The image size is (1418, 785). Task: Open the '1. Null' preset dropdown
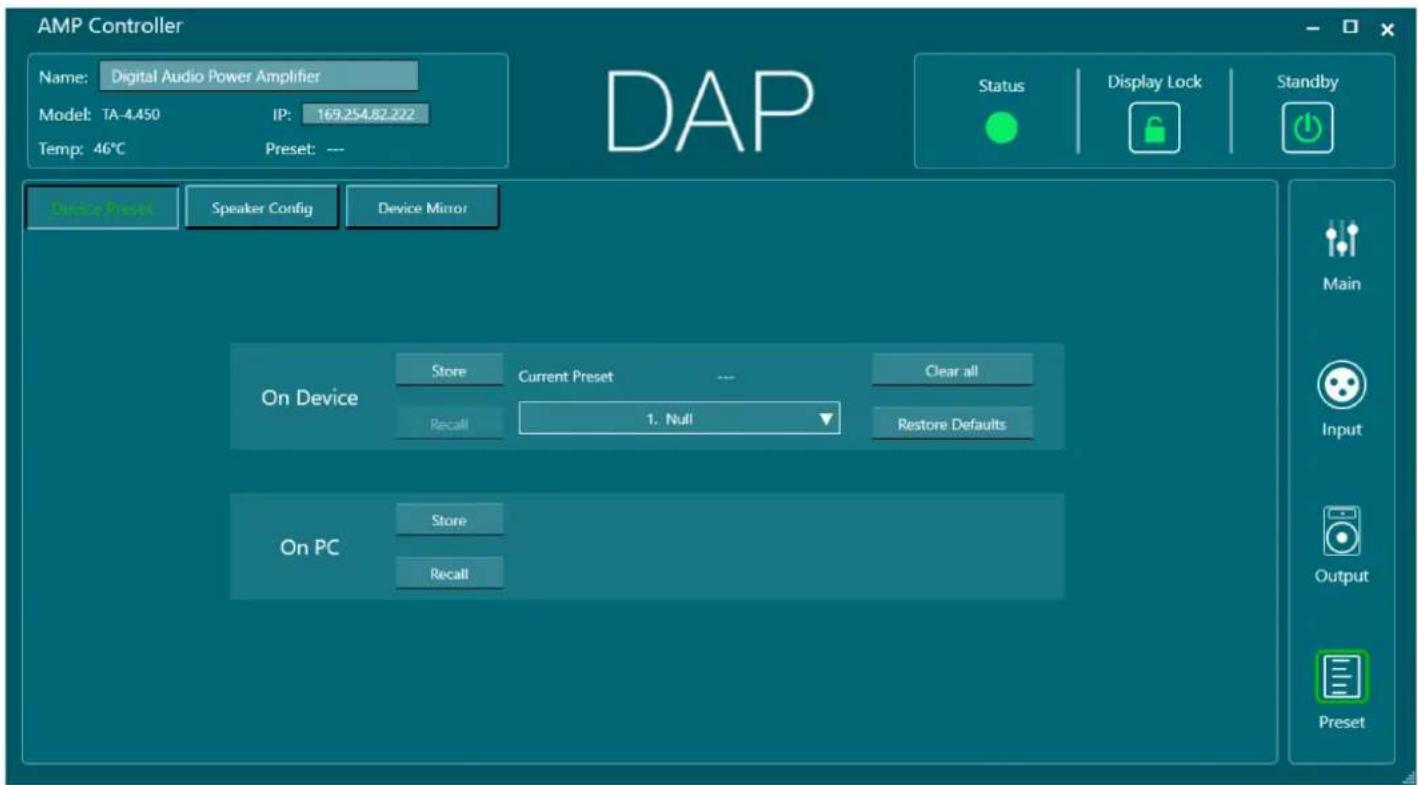679,420
